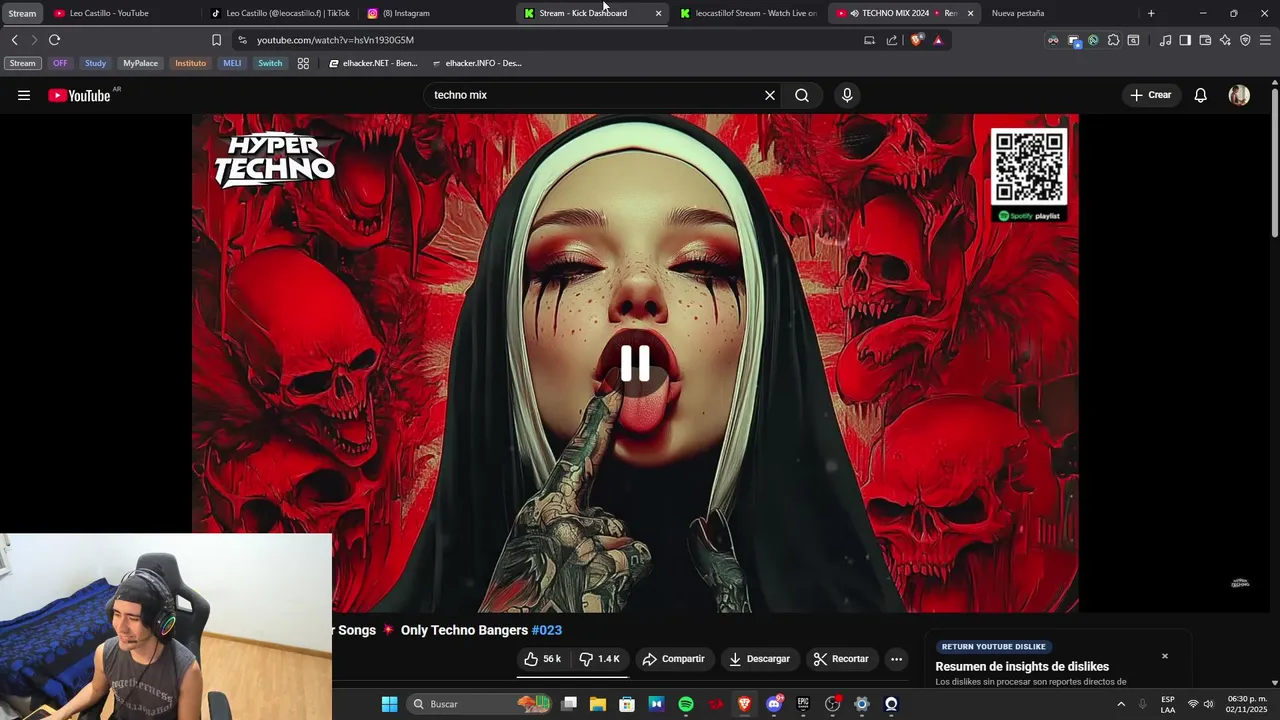The width and height of the screenshot is (1280, 720).
Task: Switch to the leocastillof Stream Kick tab
Action: tap(748, 13)
